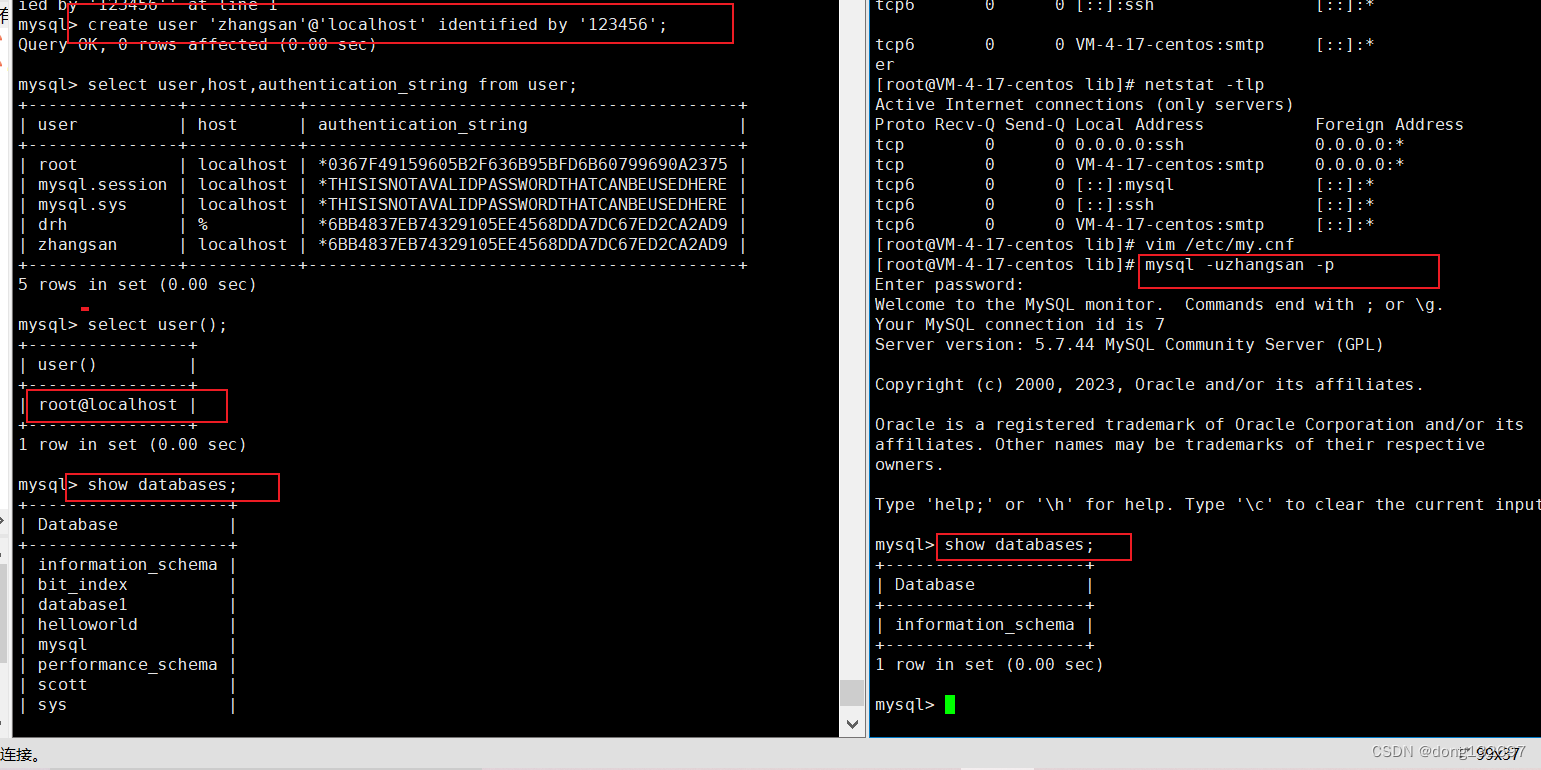Click the 'Copyright (c) 2000, 2023, Oracle' line
The image size is (1541, 770).
click(x=1149, y=385)
